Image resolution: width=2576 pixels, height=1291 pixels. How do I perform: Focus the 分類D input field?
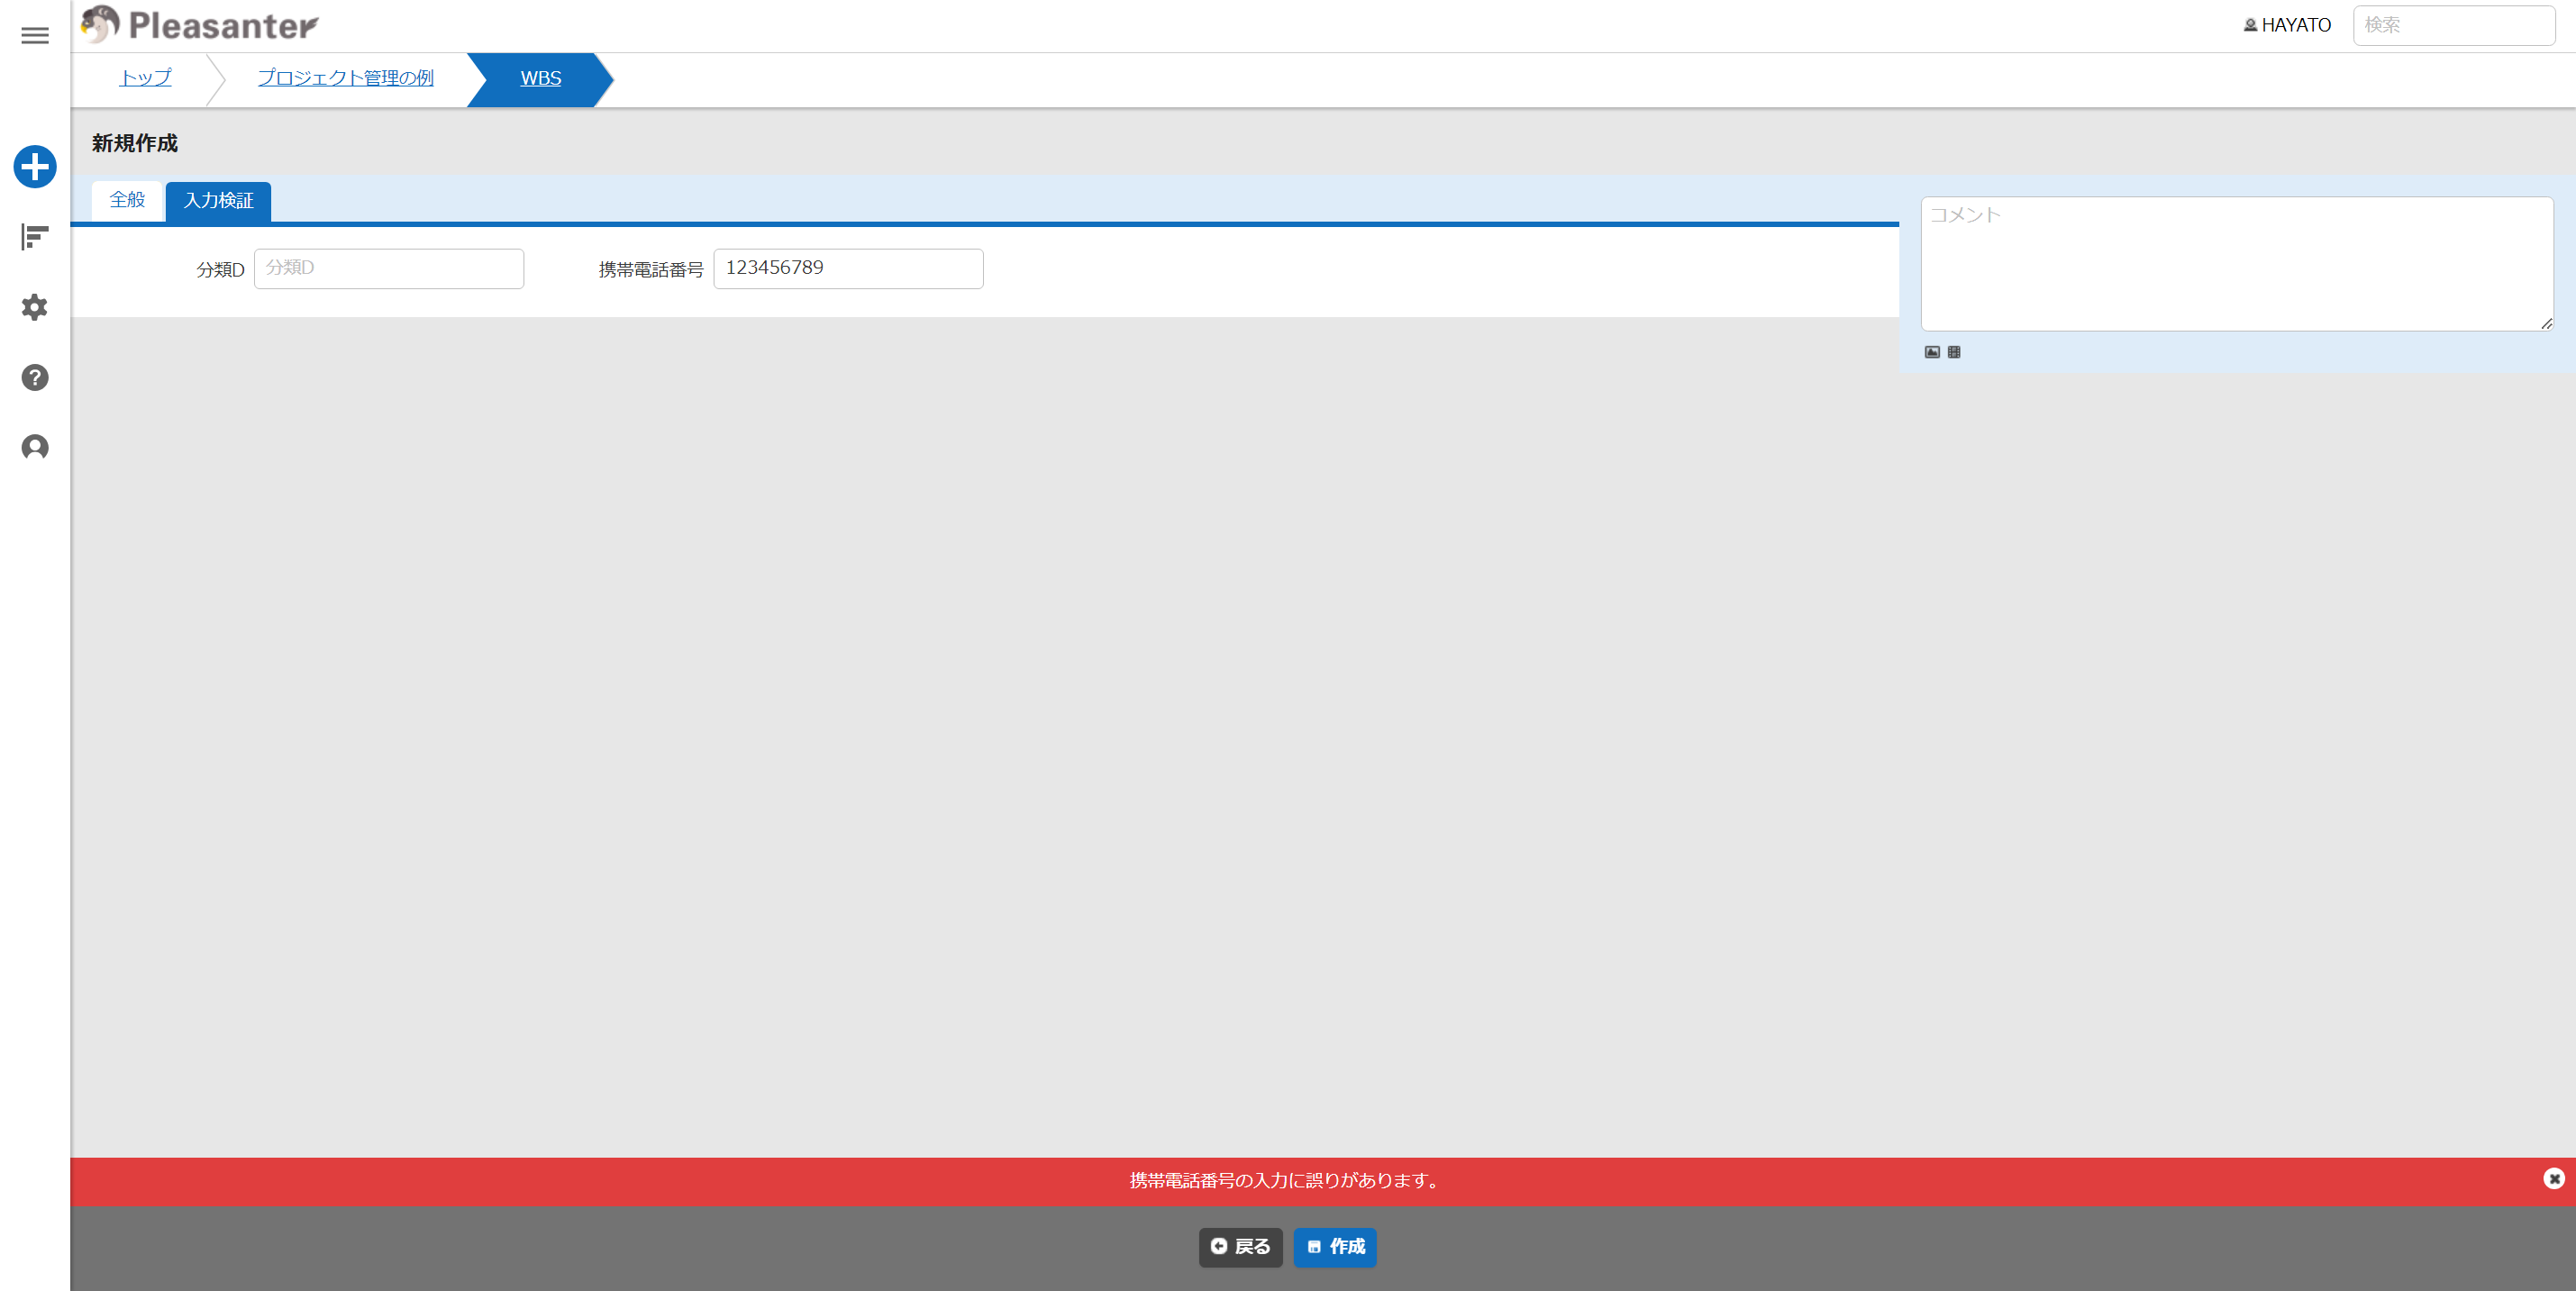tap(389, 268)
